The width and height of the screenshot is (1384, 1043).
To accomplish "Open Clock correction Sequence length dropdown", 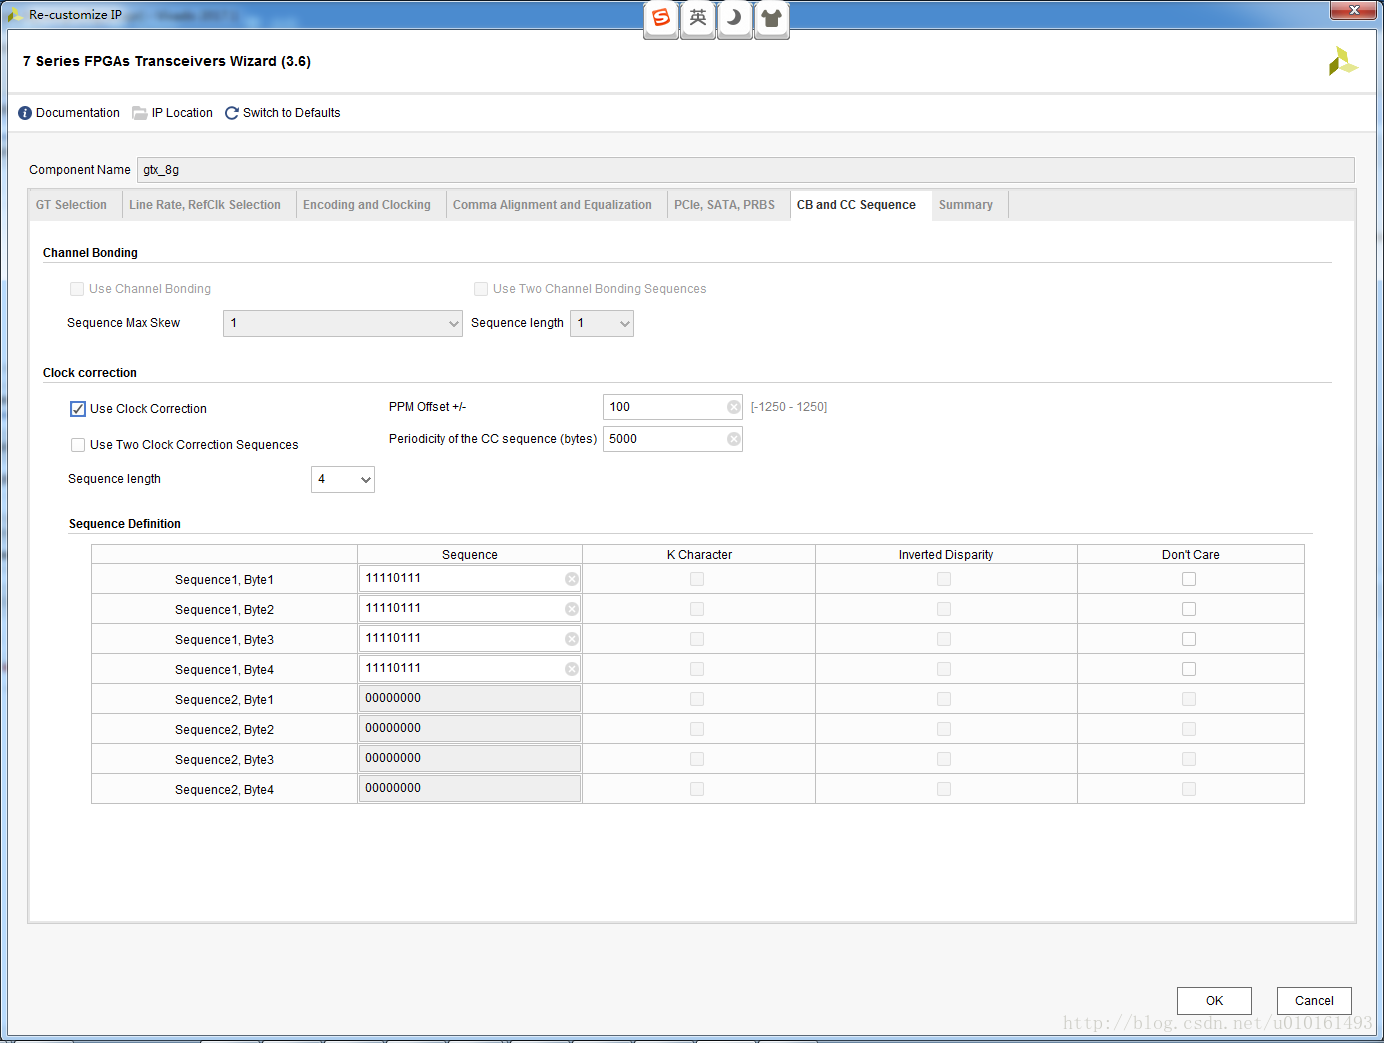I will (343, 479).
